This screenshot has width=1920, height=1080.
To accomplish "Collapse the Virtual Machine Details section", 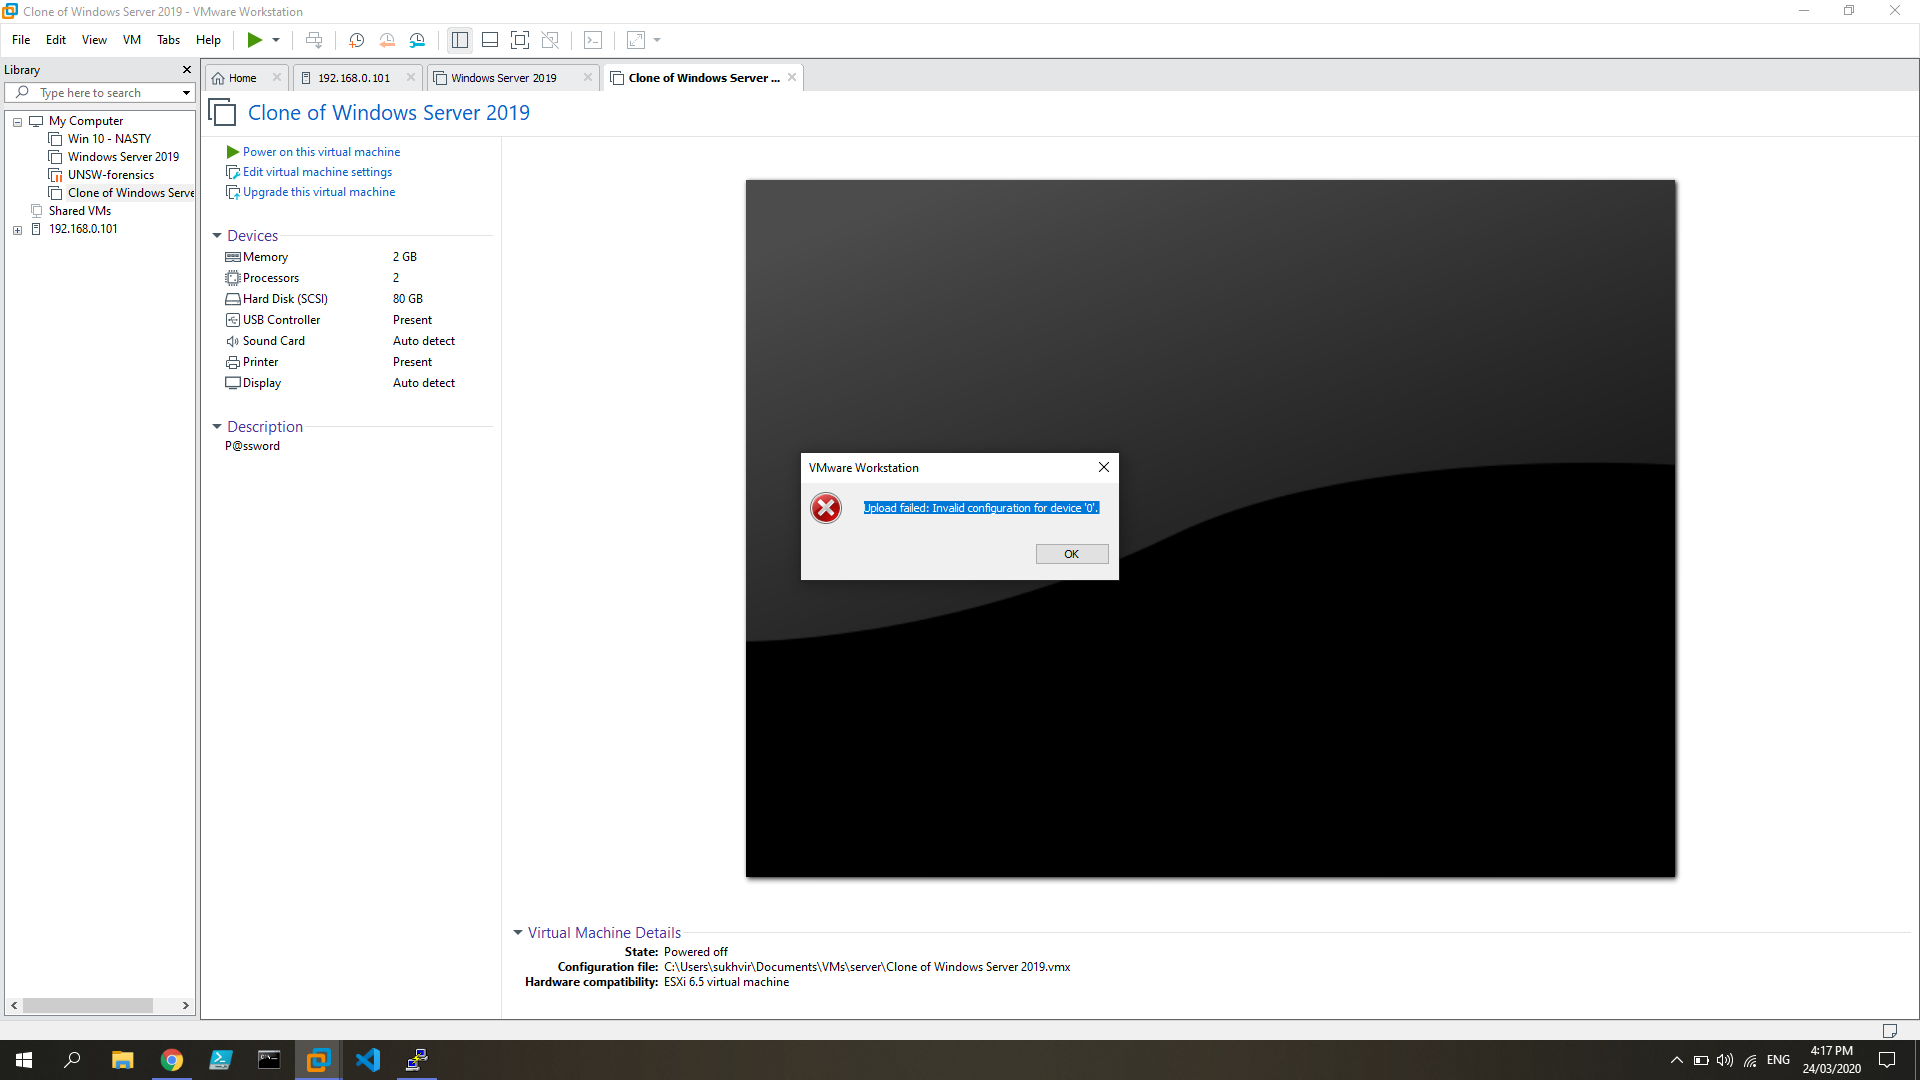I will 518,933.
